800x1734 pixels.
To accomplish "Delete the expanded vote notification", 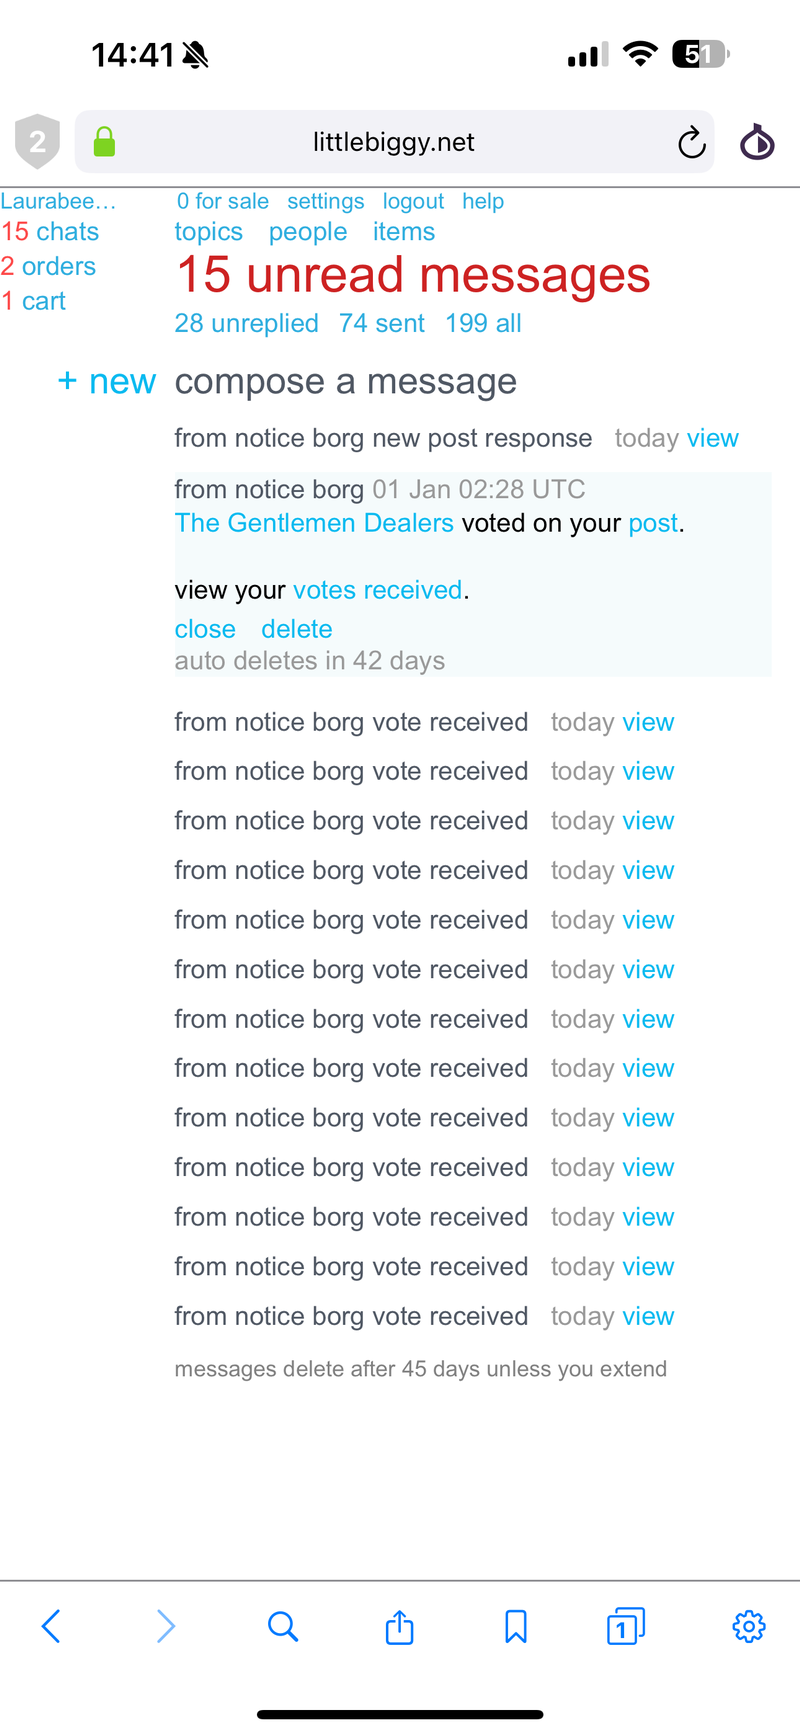I will (296, 629).
